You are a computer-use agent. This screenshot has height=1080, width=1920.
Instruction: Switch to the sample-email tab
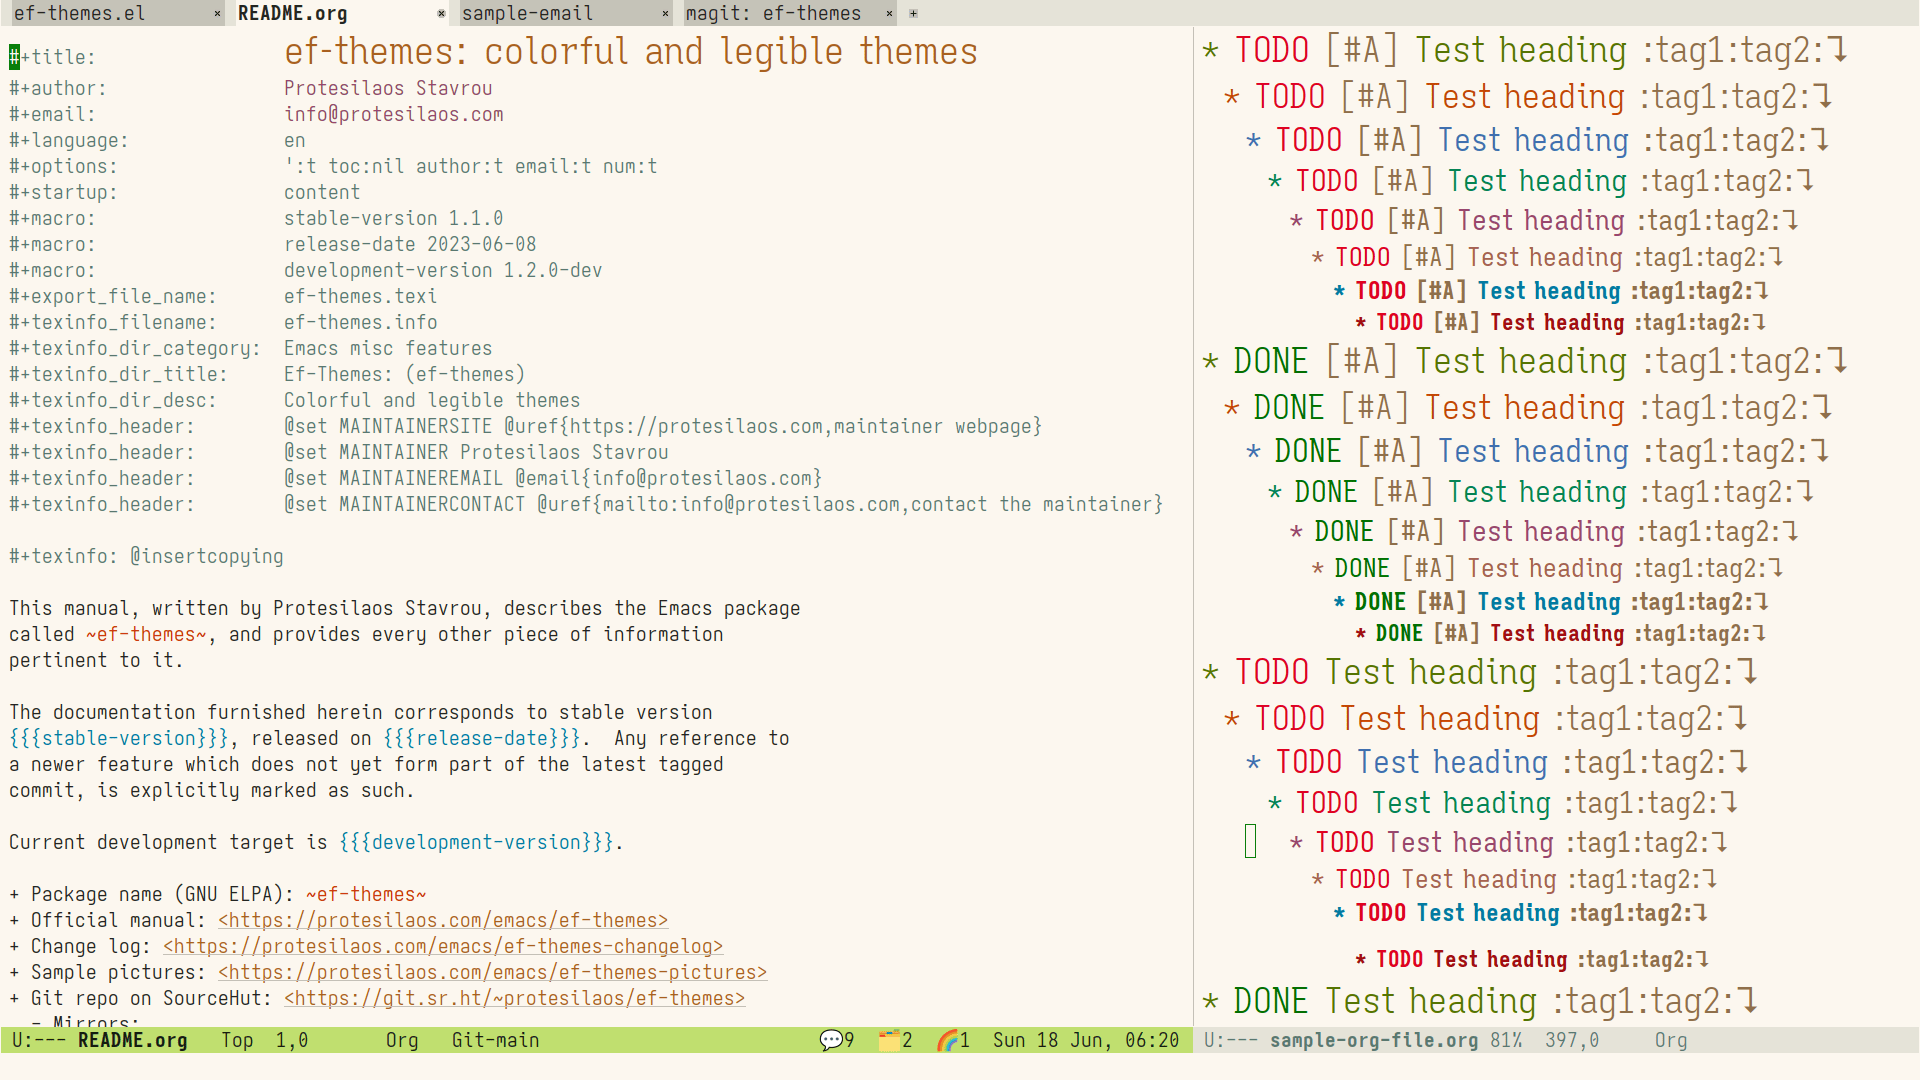(x=527, y=14)
